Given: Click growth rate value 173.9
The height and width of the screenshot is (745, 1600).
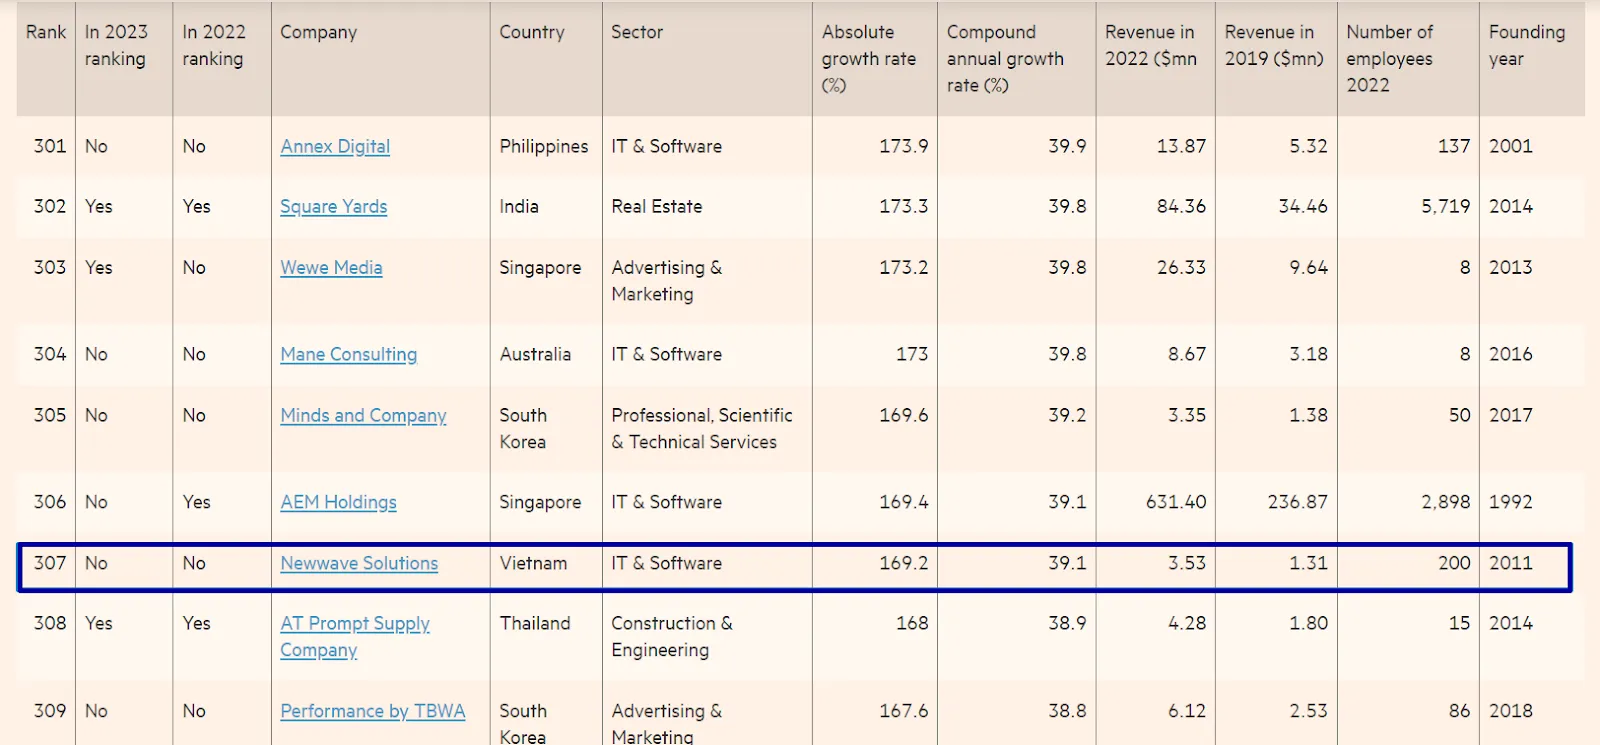Looking at the screenshot, I should (x=904, y=146).
